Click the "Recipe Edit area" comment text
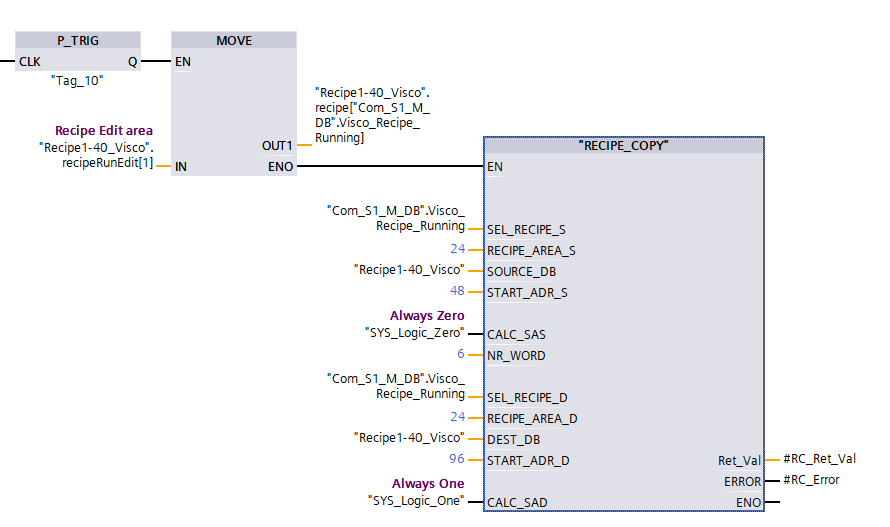The height and width of the screenshot is (527, 890). pos(104,130)
